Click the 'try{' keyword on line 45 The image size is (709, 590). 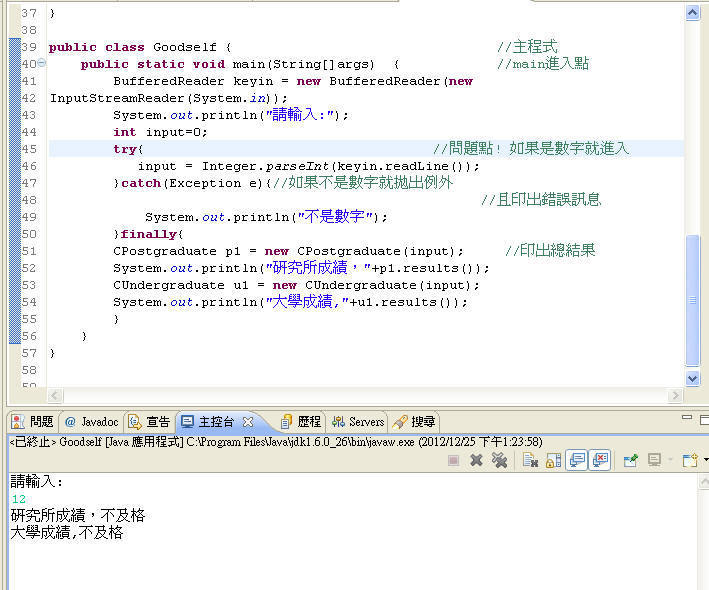coord(128,149)
